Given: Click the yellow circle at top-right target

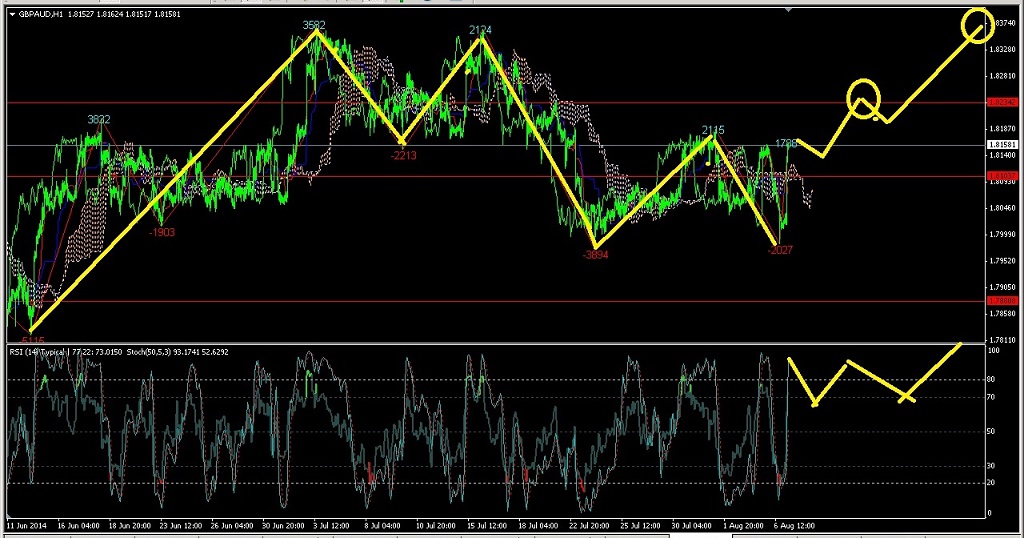Looking at the screenshot, I should [x=978, y=26].
